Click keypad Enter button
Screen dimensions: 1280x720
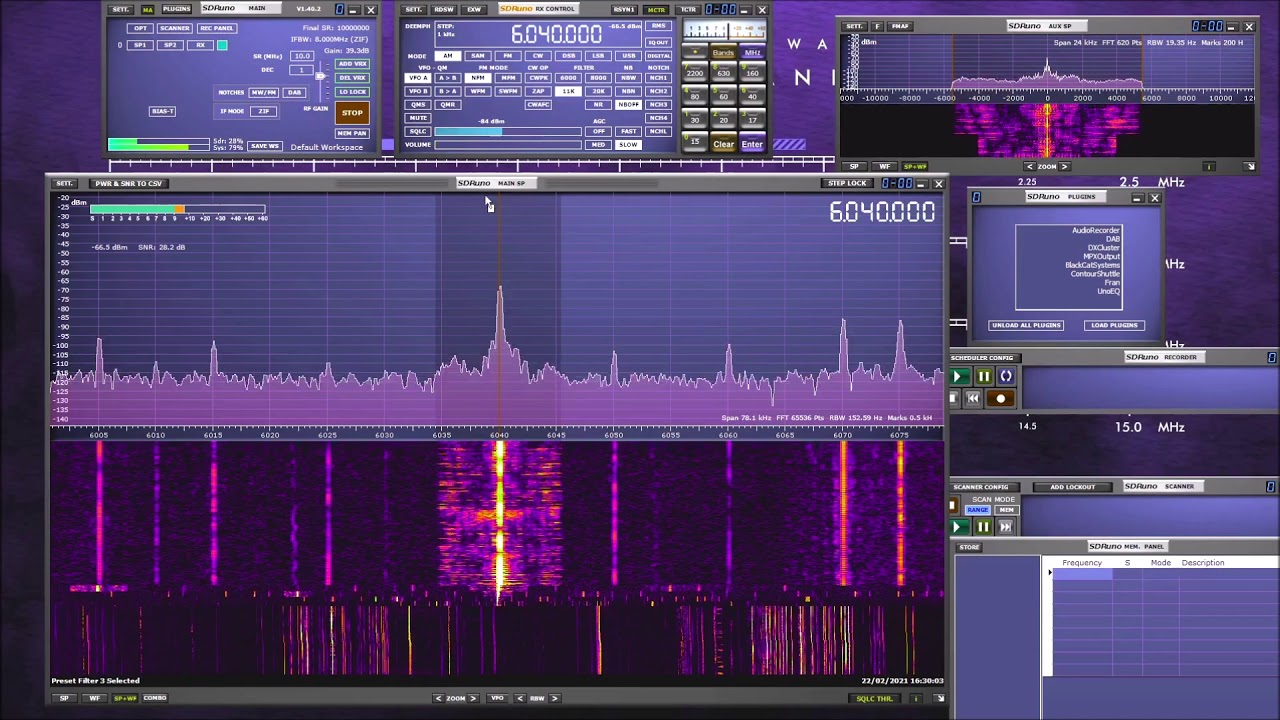[x=751, y=144]
